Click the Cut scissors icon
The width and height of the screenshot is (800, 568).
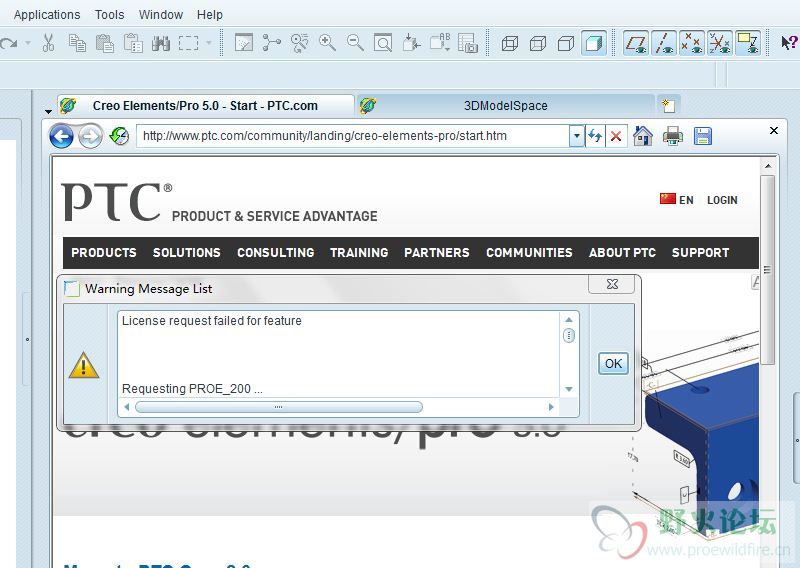48,43
